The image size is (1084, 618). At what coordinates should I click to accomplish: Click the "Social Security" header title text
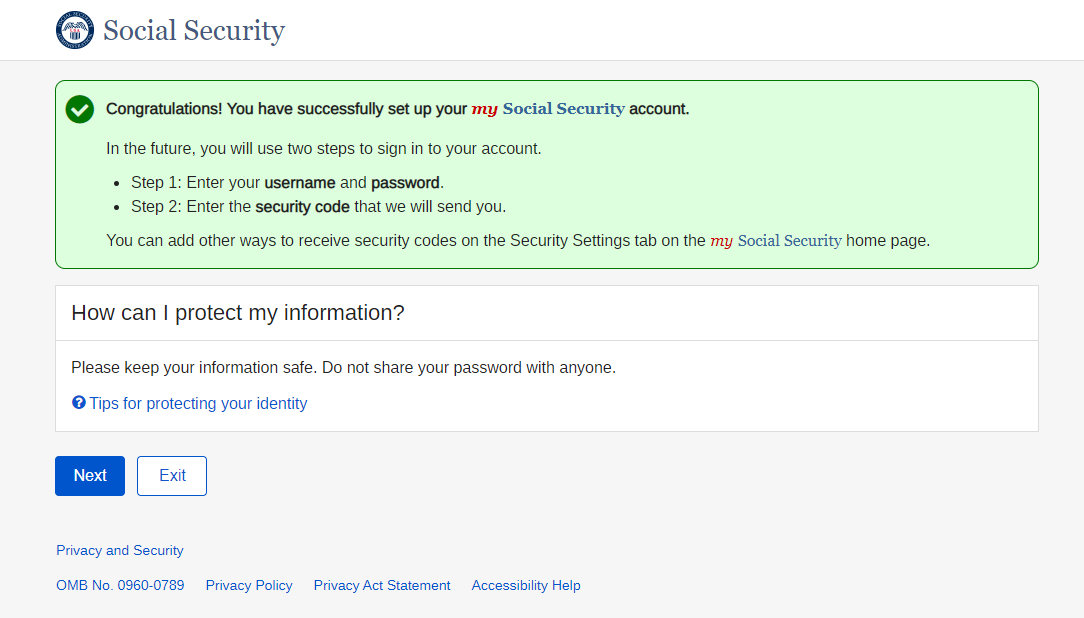click(x=194, y=31)
